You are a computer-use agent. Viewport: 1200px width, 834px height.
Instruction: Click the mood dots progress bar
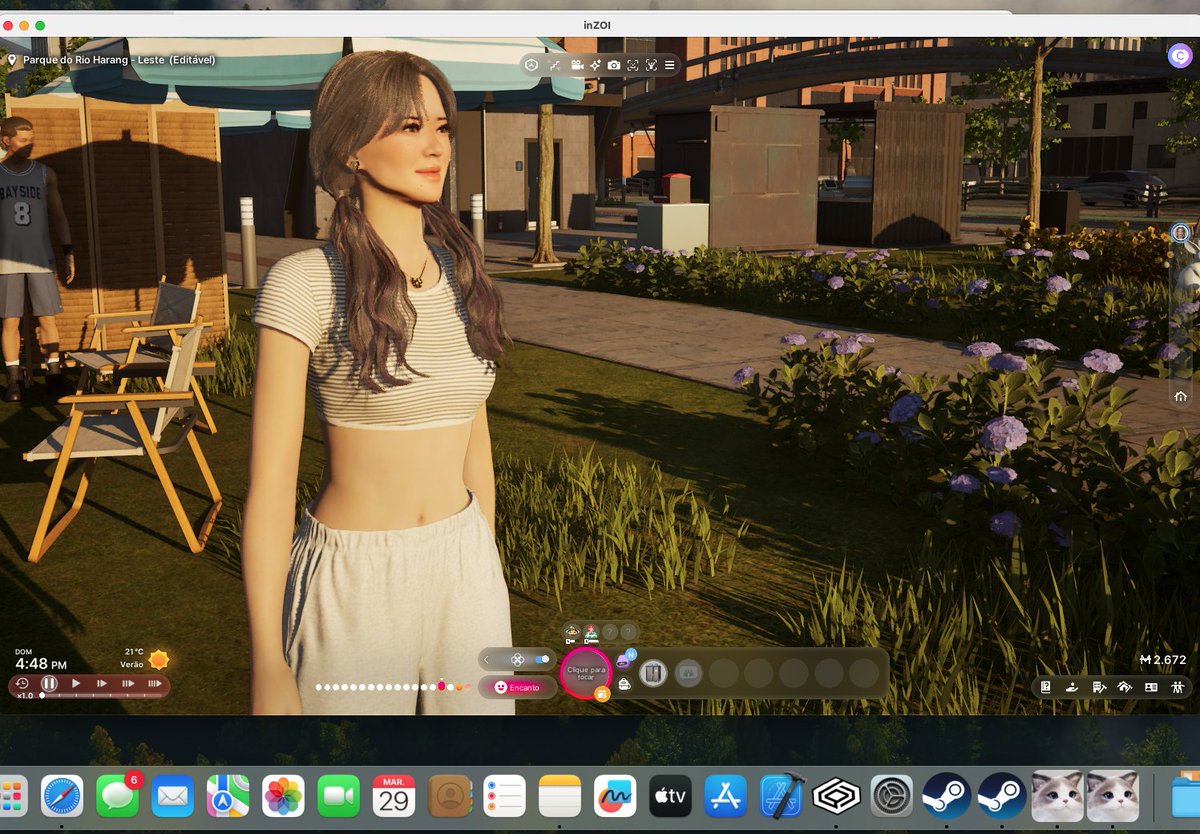(393, 687)
